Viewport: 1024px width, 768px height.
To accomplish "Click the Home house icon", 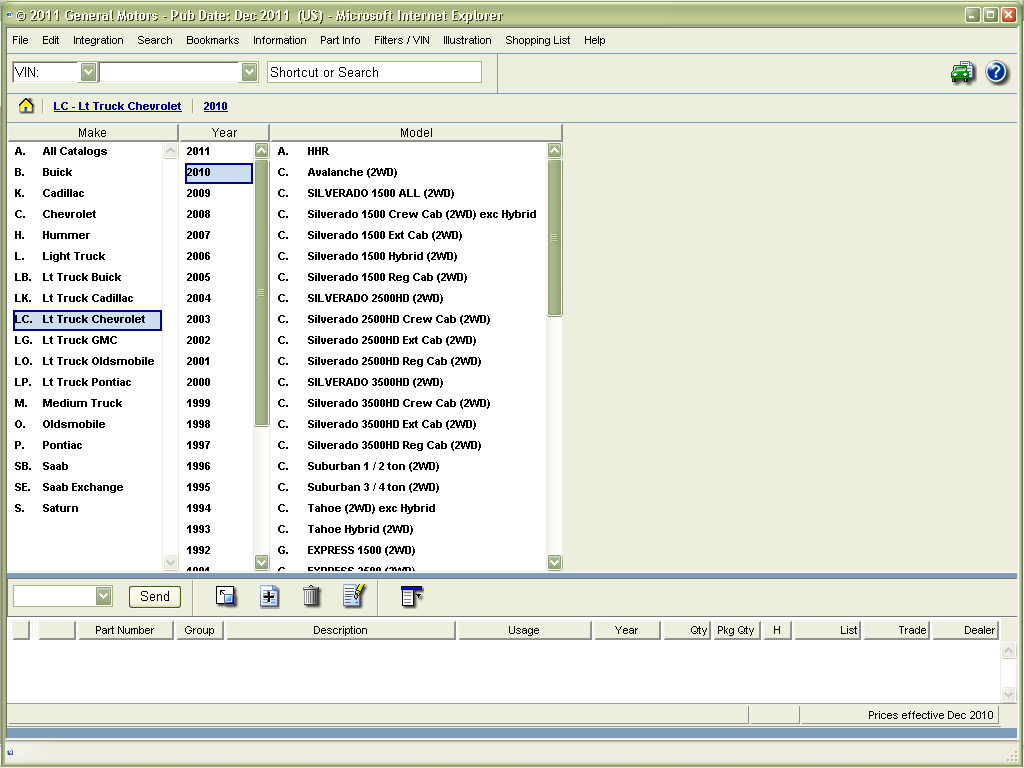I will (x=26, y=106).
